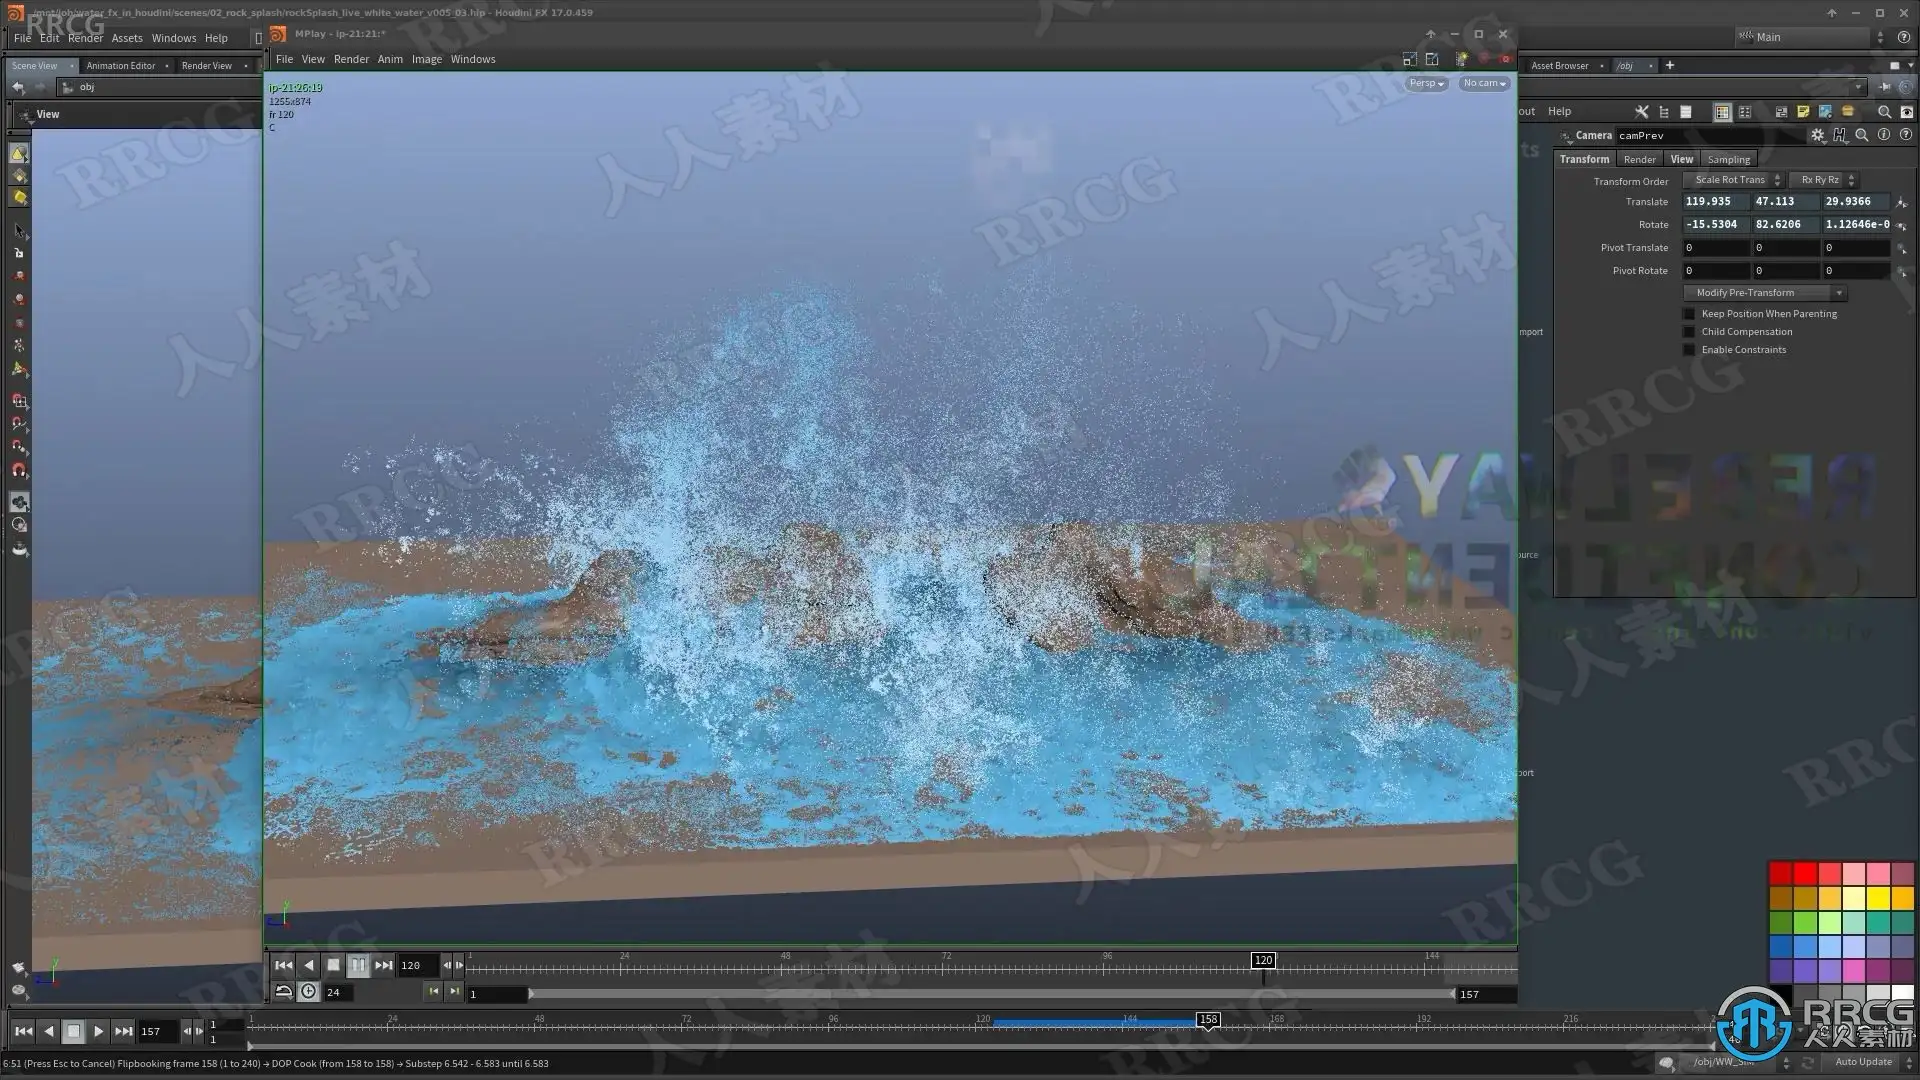Pick the bright red color swatch
The image size is (1920, 1080).
click(x=1805, y=874)
